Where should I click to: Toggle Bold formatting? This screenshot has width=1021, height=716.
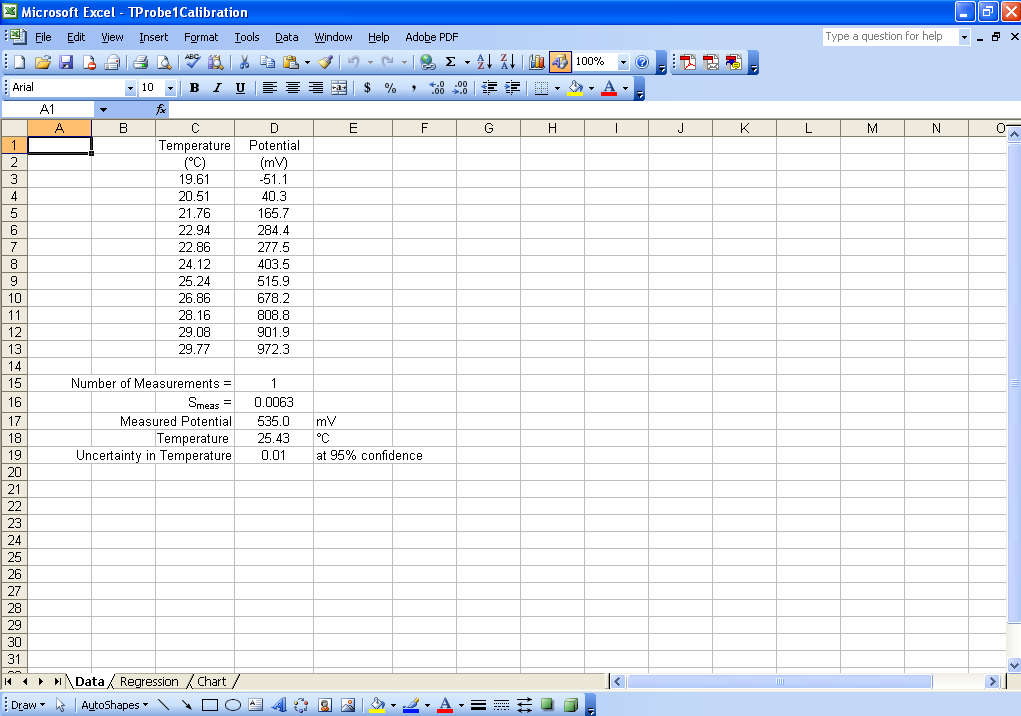[x=194, y=88]
